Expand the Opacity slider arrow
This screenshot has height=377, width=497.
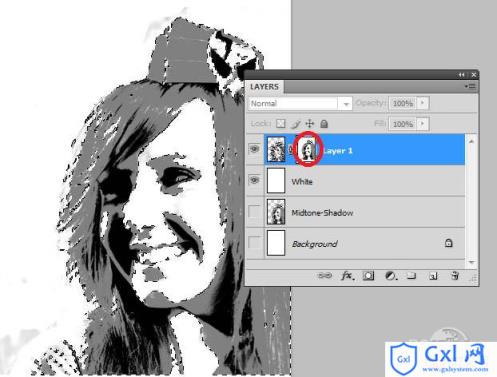pyautogui.click(x=423, y=103)
